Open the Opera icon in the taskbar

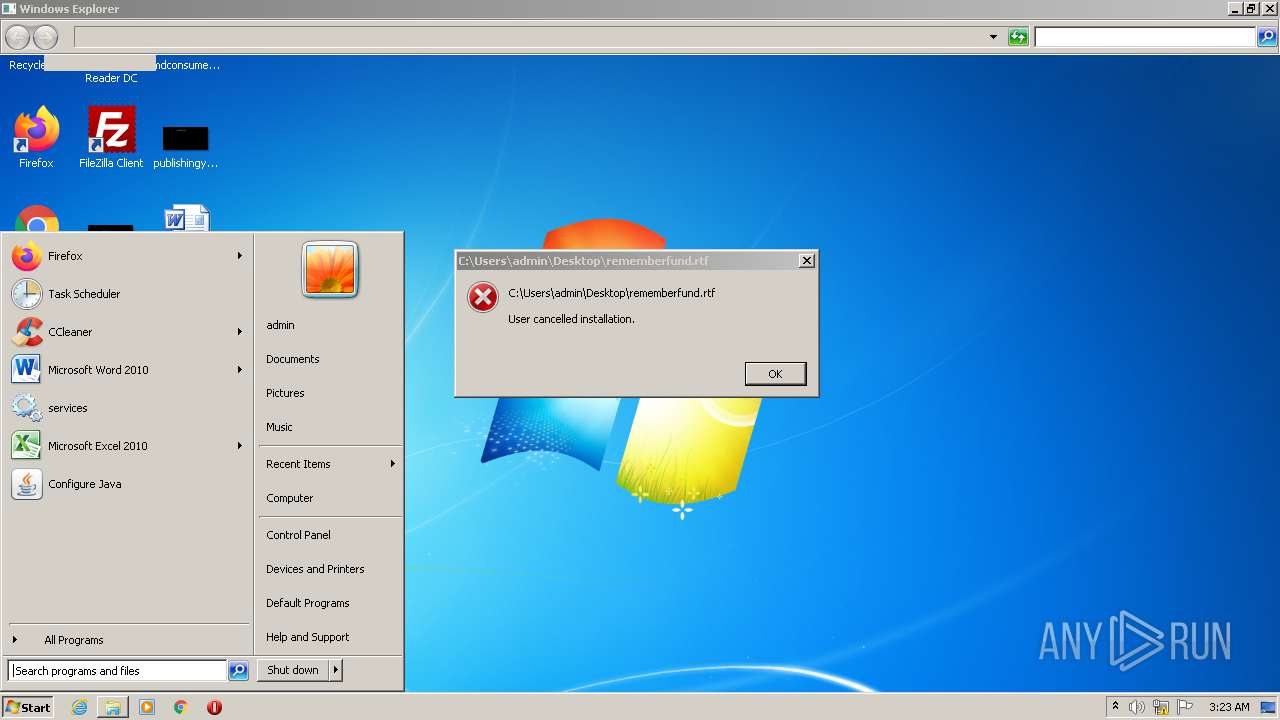coord(214,707)
